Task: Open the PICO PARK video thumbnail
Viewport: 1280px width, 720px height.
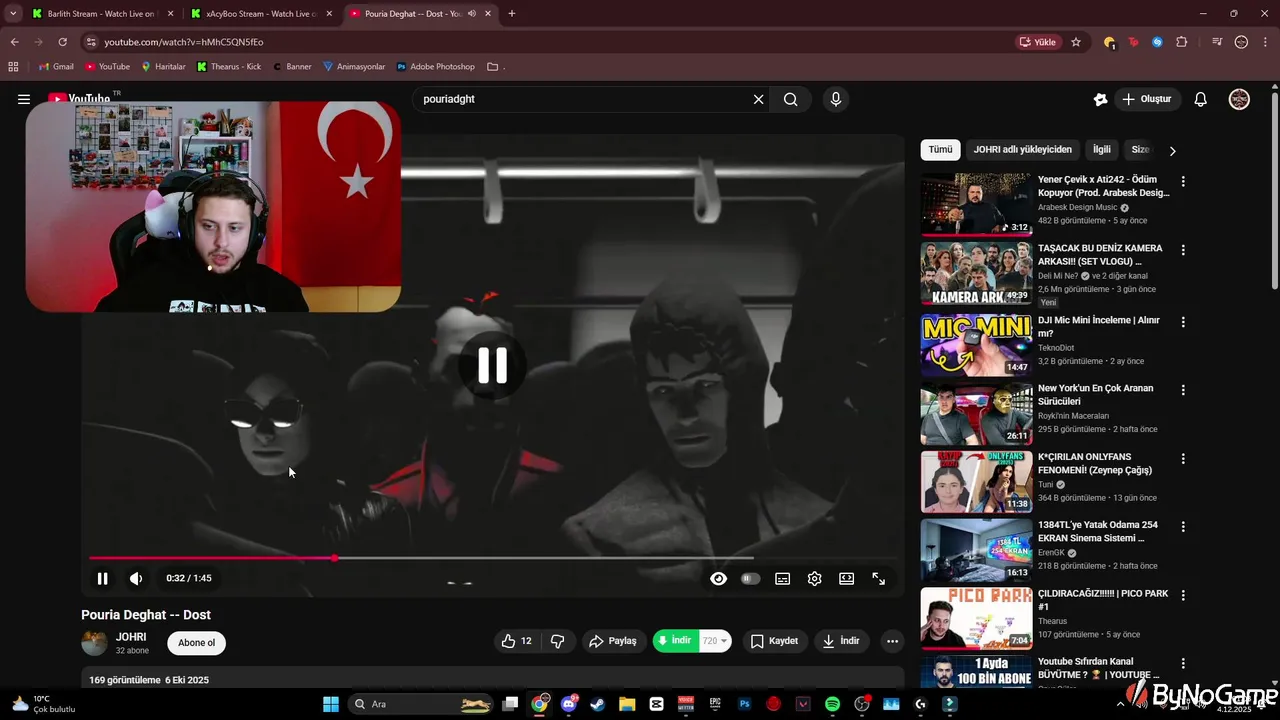Action: point(976,618)
